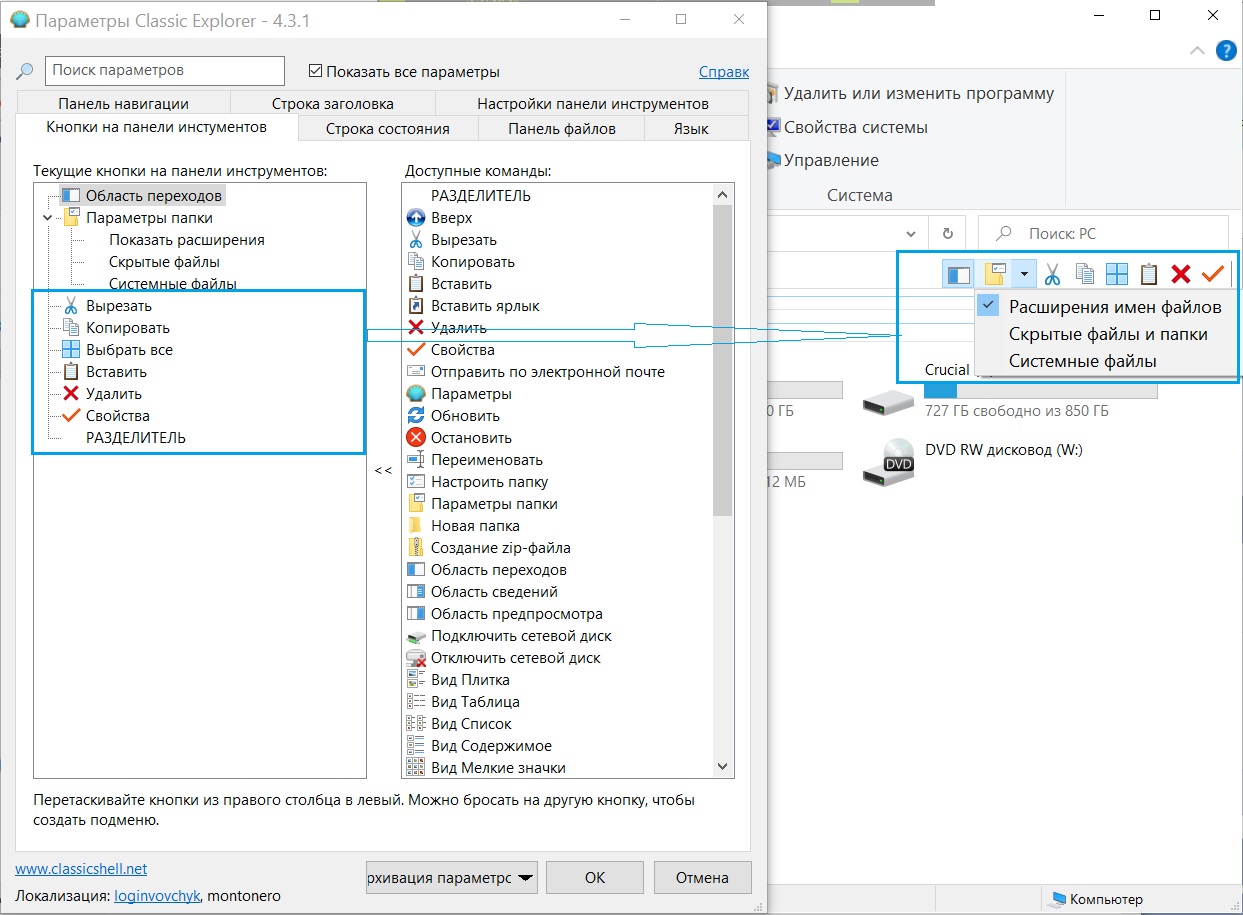Click orange checkmark properties icon in Explorer toolbar
Viewport: 1243px width, 915px height.
[x=1212, y=273]
